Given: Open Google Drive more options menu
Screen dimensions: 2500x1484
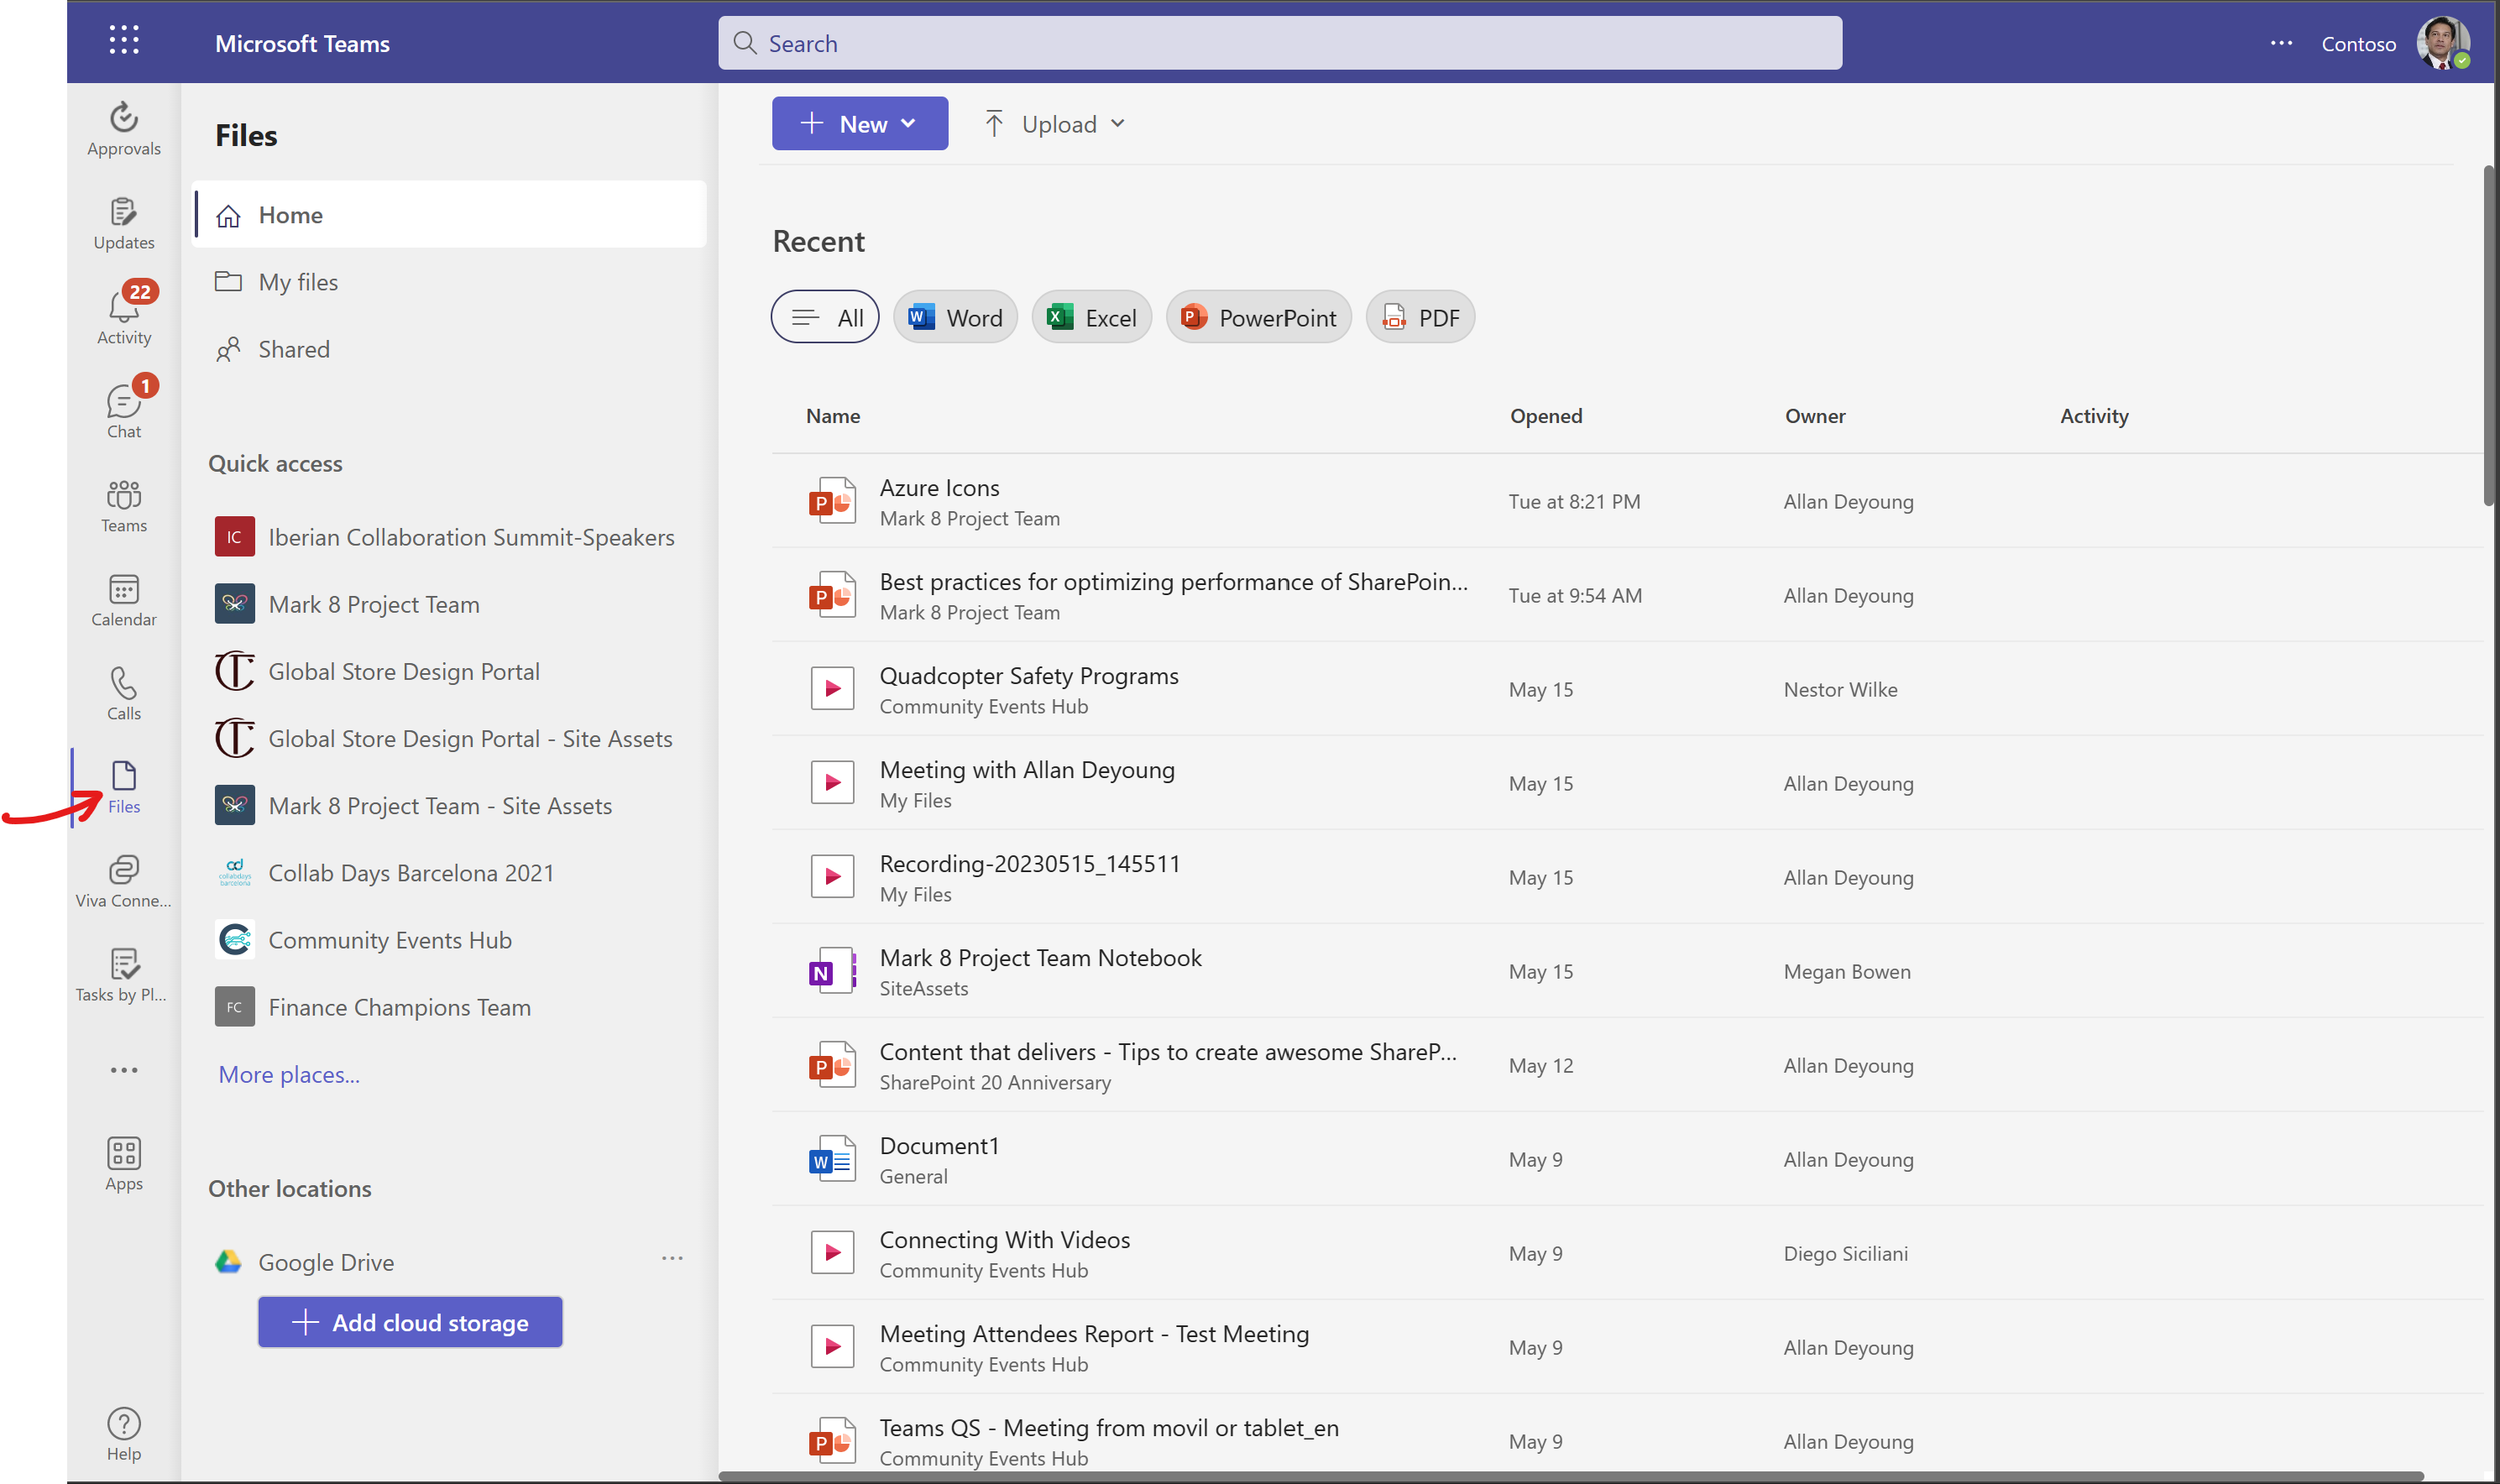Looking at the screenshot, I should tap(672, 1258).
